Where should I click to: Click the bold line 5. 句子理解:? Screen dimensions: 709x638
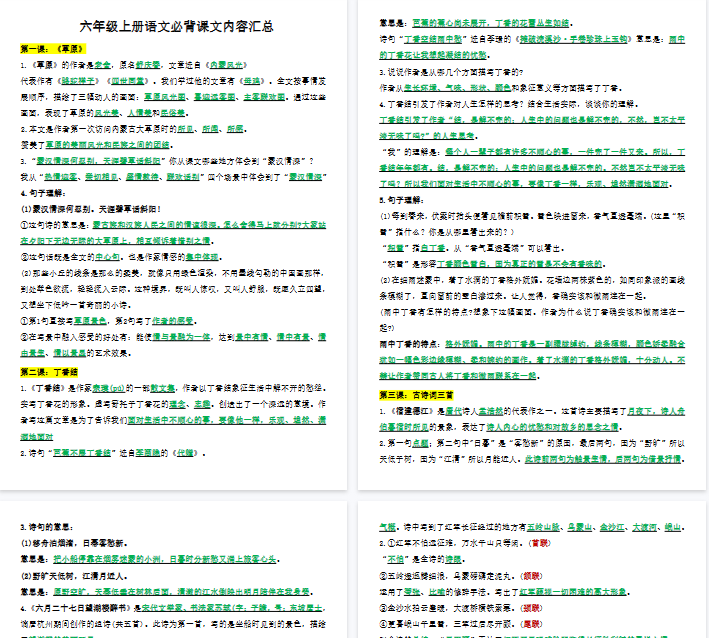[402, 200]
